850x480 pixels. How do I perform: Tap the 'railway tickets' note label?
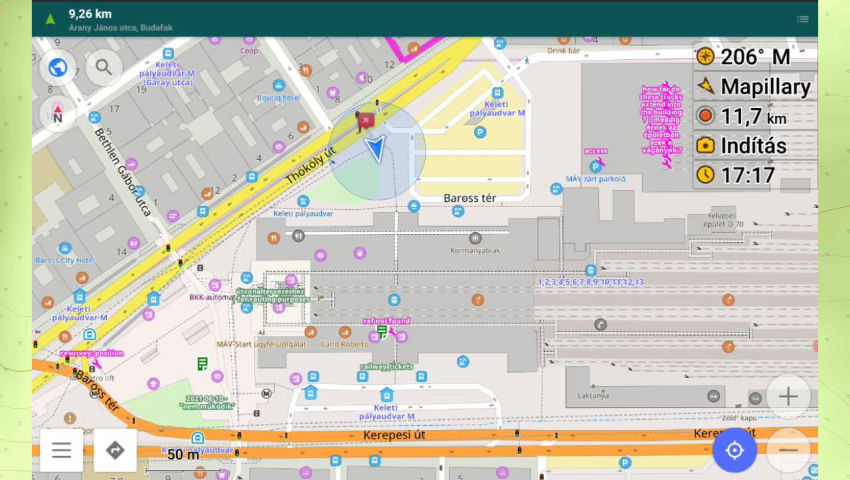tap(387, 367)
